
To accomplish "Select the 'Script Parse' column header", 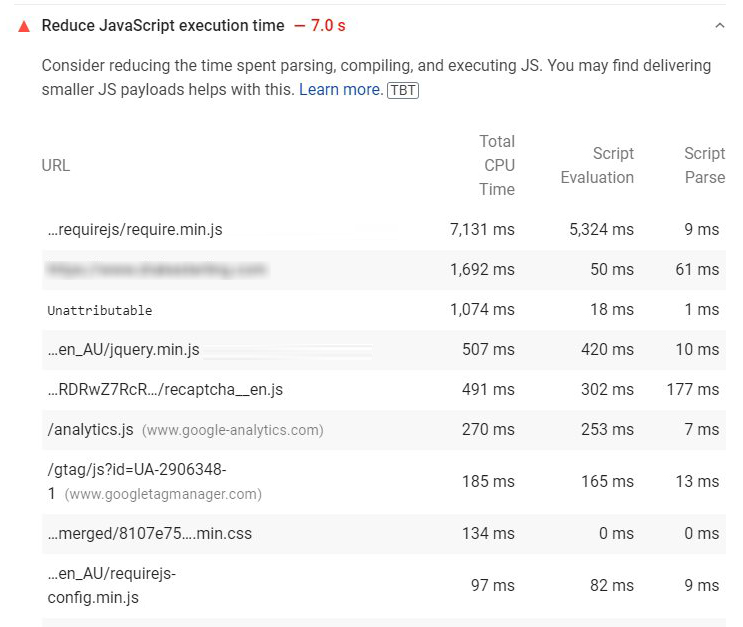I will coord(704,166).
